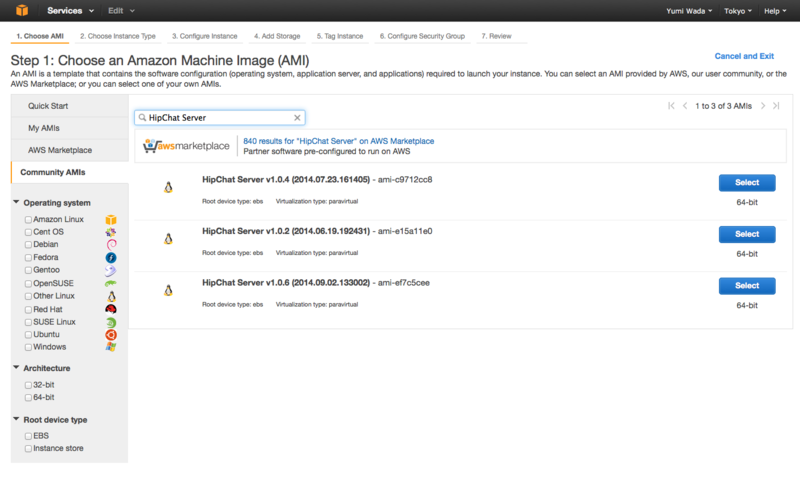Image resolution: width=800 pixels, height=481 pixels.
Task: Open the 6. Configure Security Group tab
Action: click(x=422, y=36)
